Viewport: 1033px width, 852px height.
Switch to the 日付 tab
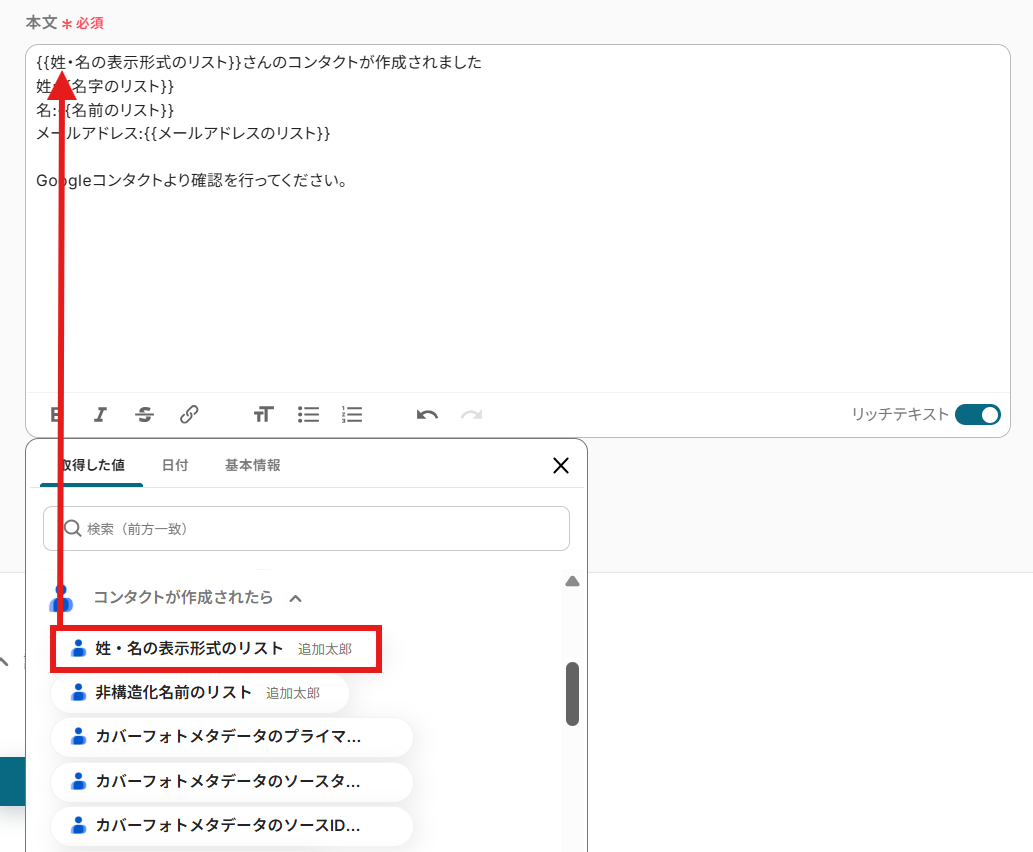pyautogui.click(x=175, y=465)
